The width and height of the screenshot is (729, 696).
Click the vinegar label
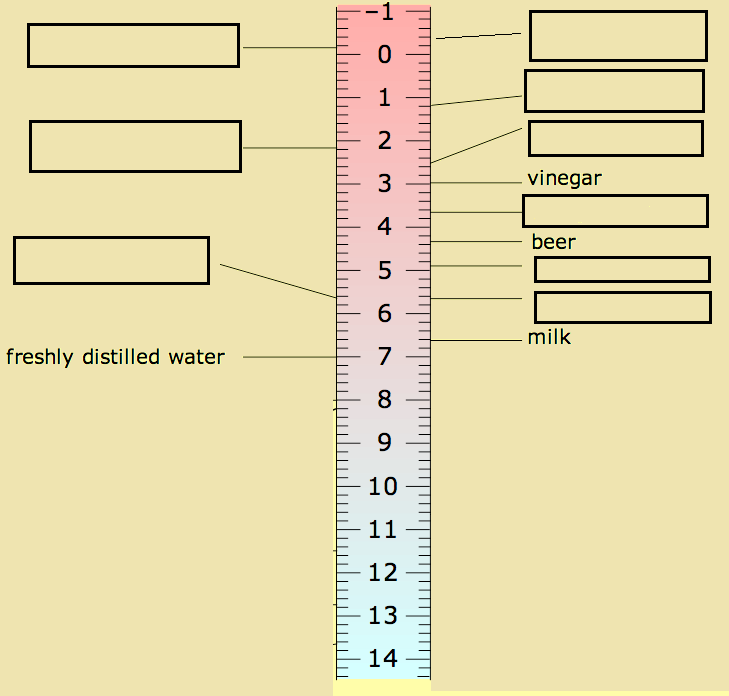click(x=564, y=179)
